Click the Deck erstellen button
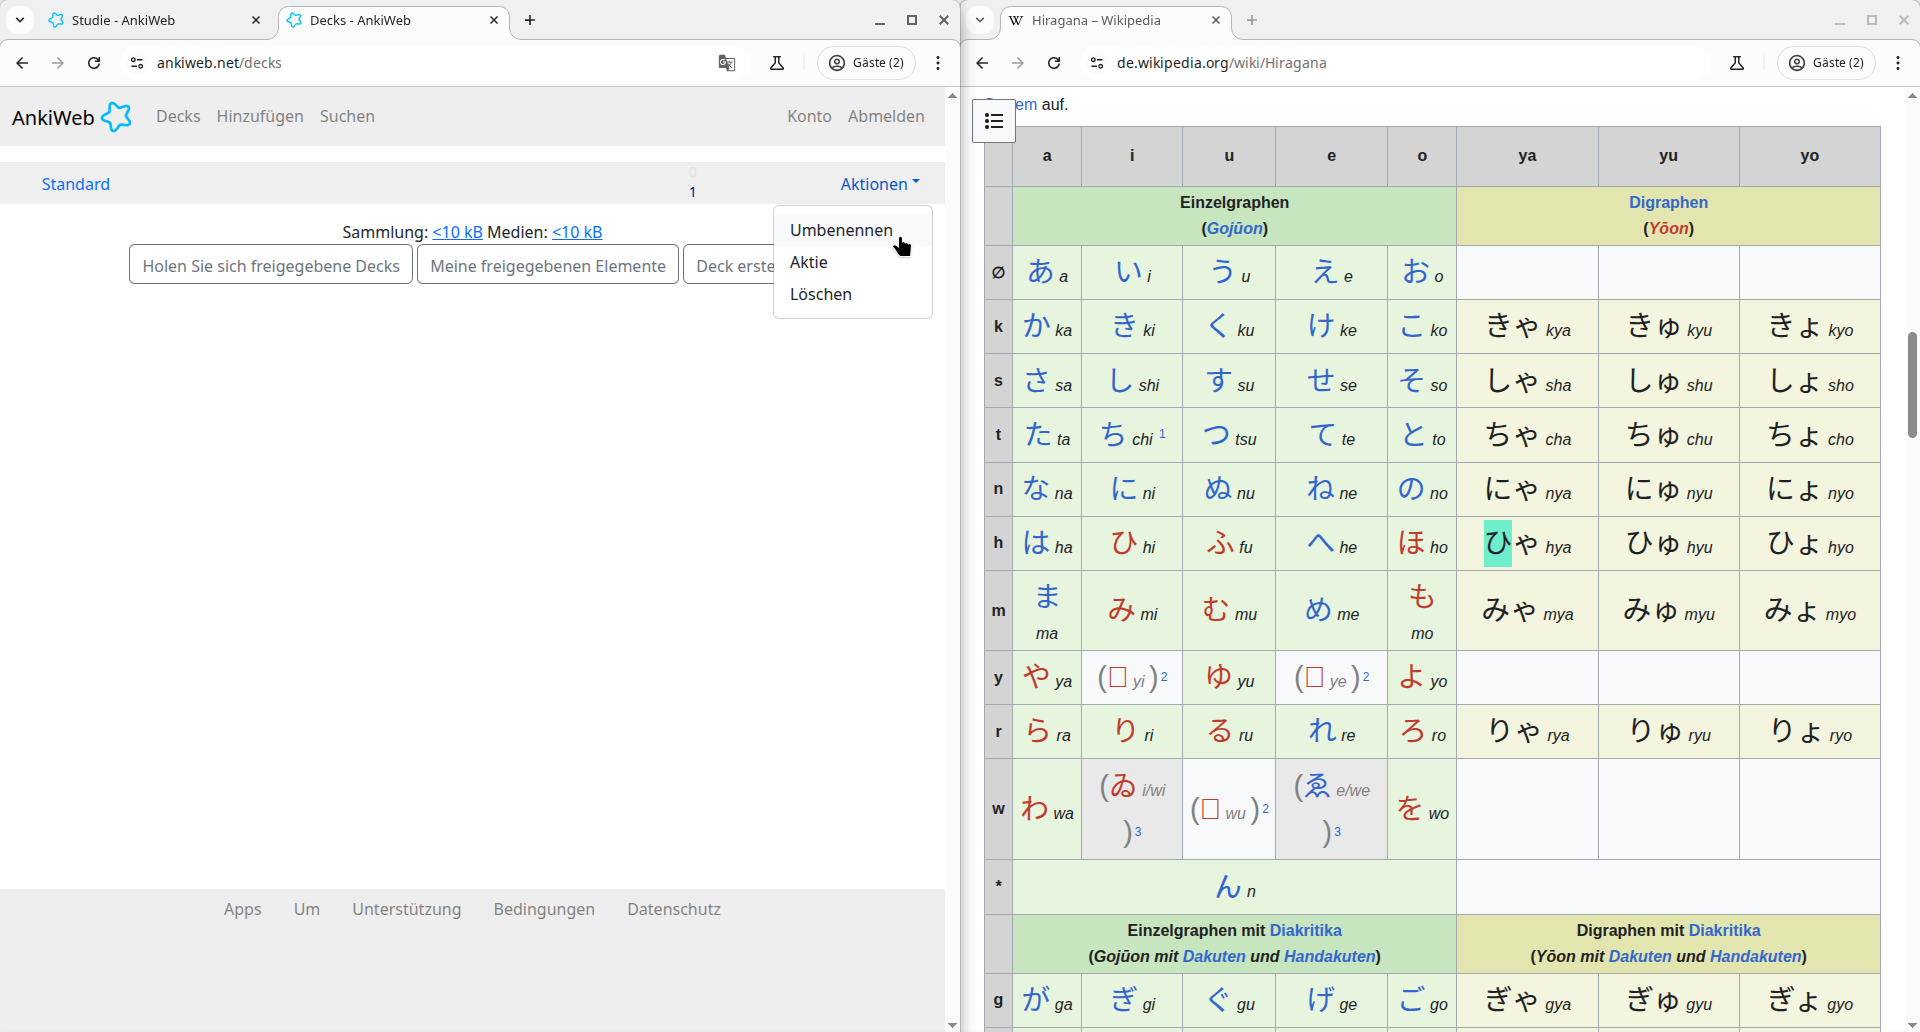 (729, 265)
